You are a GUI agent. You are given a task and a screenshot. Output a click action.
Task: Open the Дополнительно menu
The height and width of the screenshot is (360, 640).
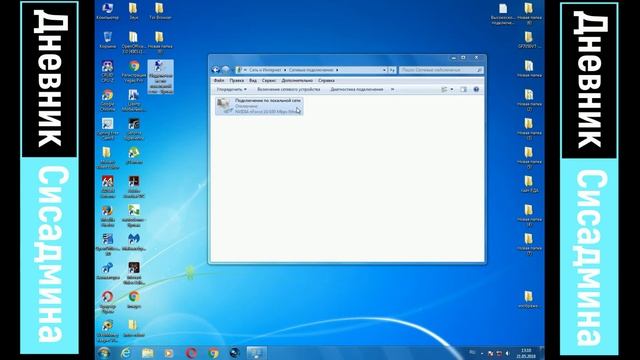[x=297, y=81]
